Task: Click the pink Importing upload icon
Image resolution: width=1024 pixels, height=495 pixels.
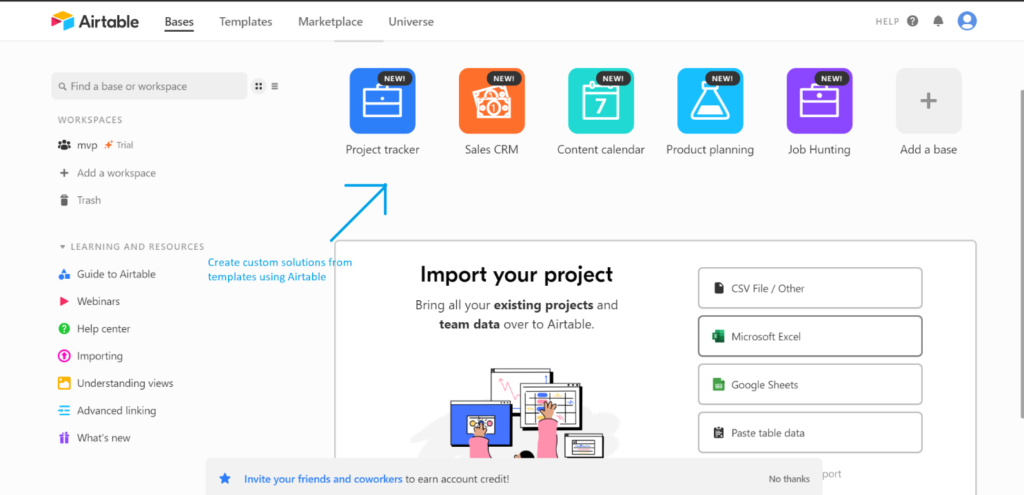Action: 64,357
